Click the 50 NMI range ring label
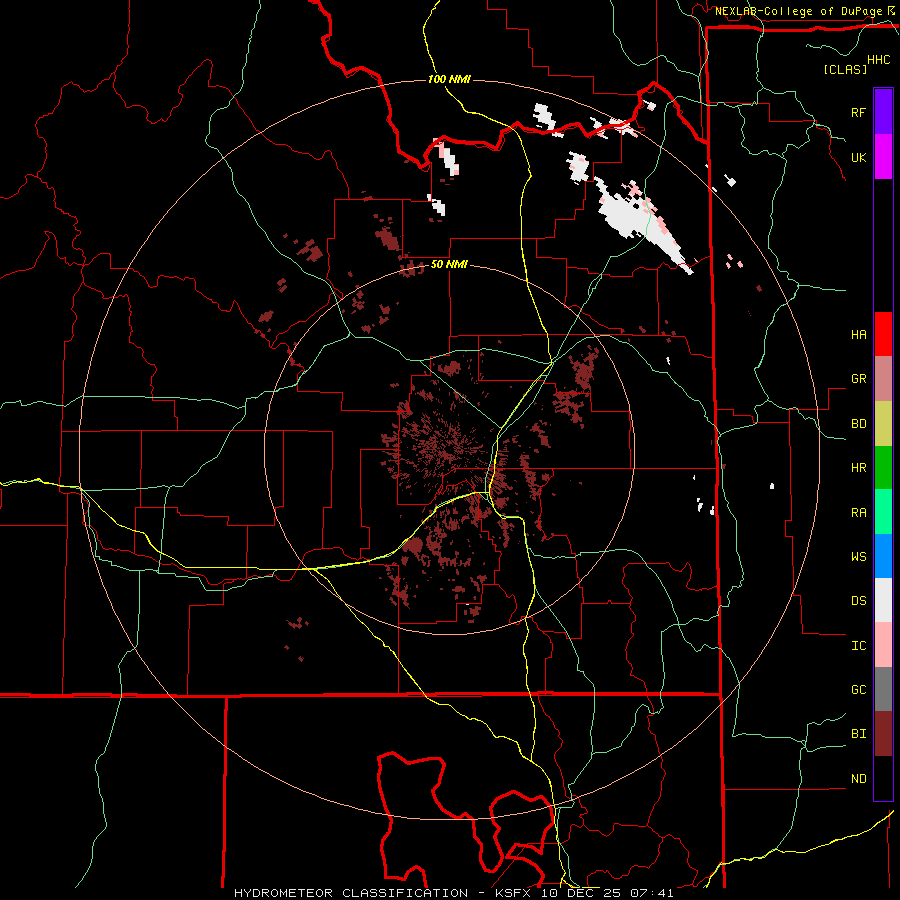 (449, 265)
